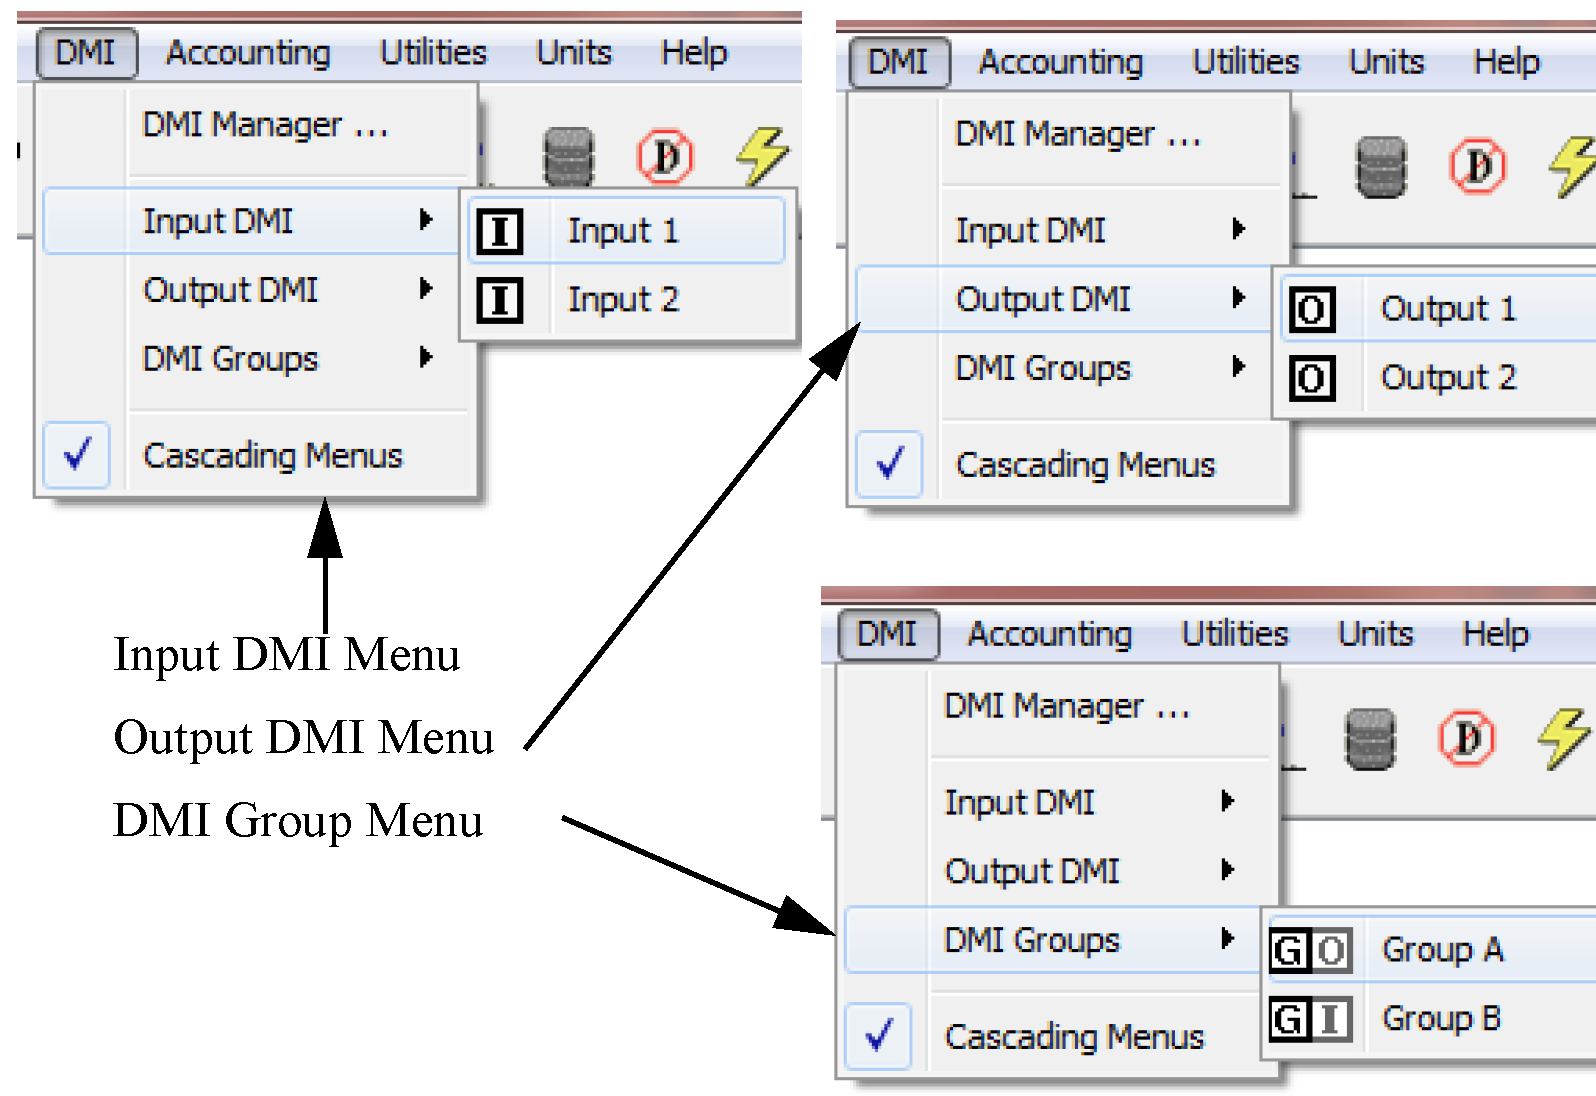Expand highlighted DMI Groups submenu arrow
This screenshot has height=1096, width=1596.
click(x=1228, y=939)
